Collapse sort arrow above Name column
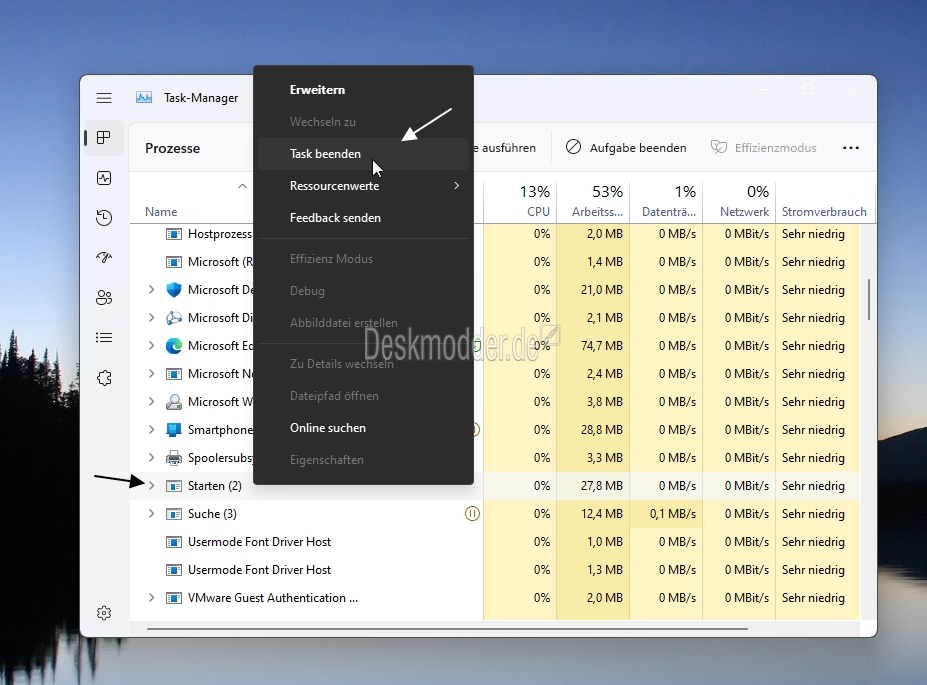 pos(242,186)
